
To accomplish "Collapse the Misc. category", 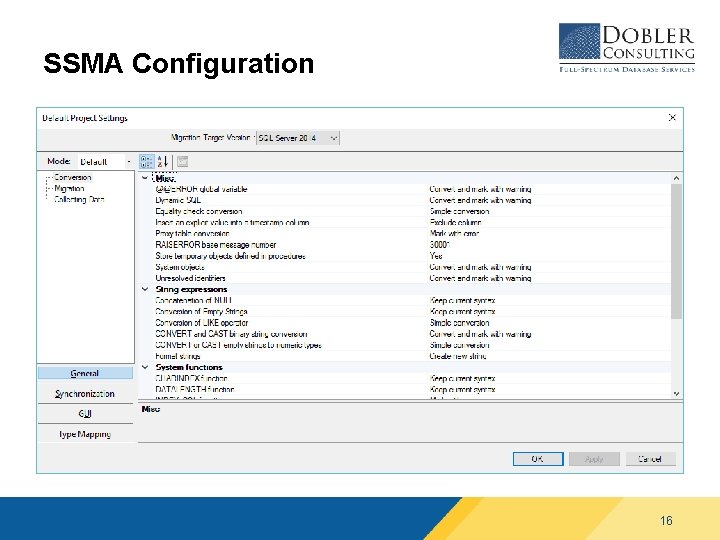I will 145,178.
